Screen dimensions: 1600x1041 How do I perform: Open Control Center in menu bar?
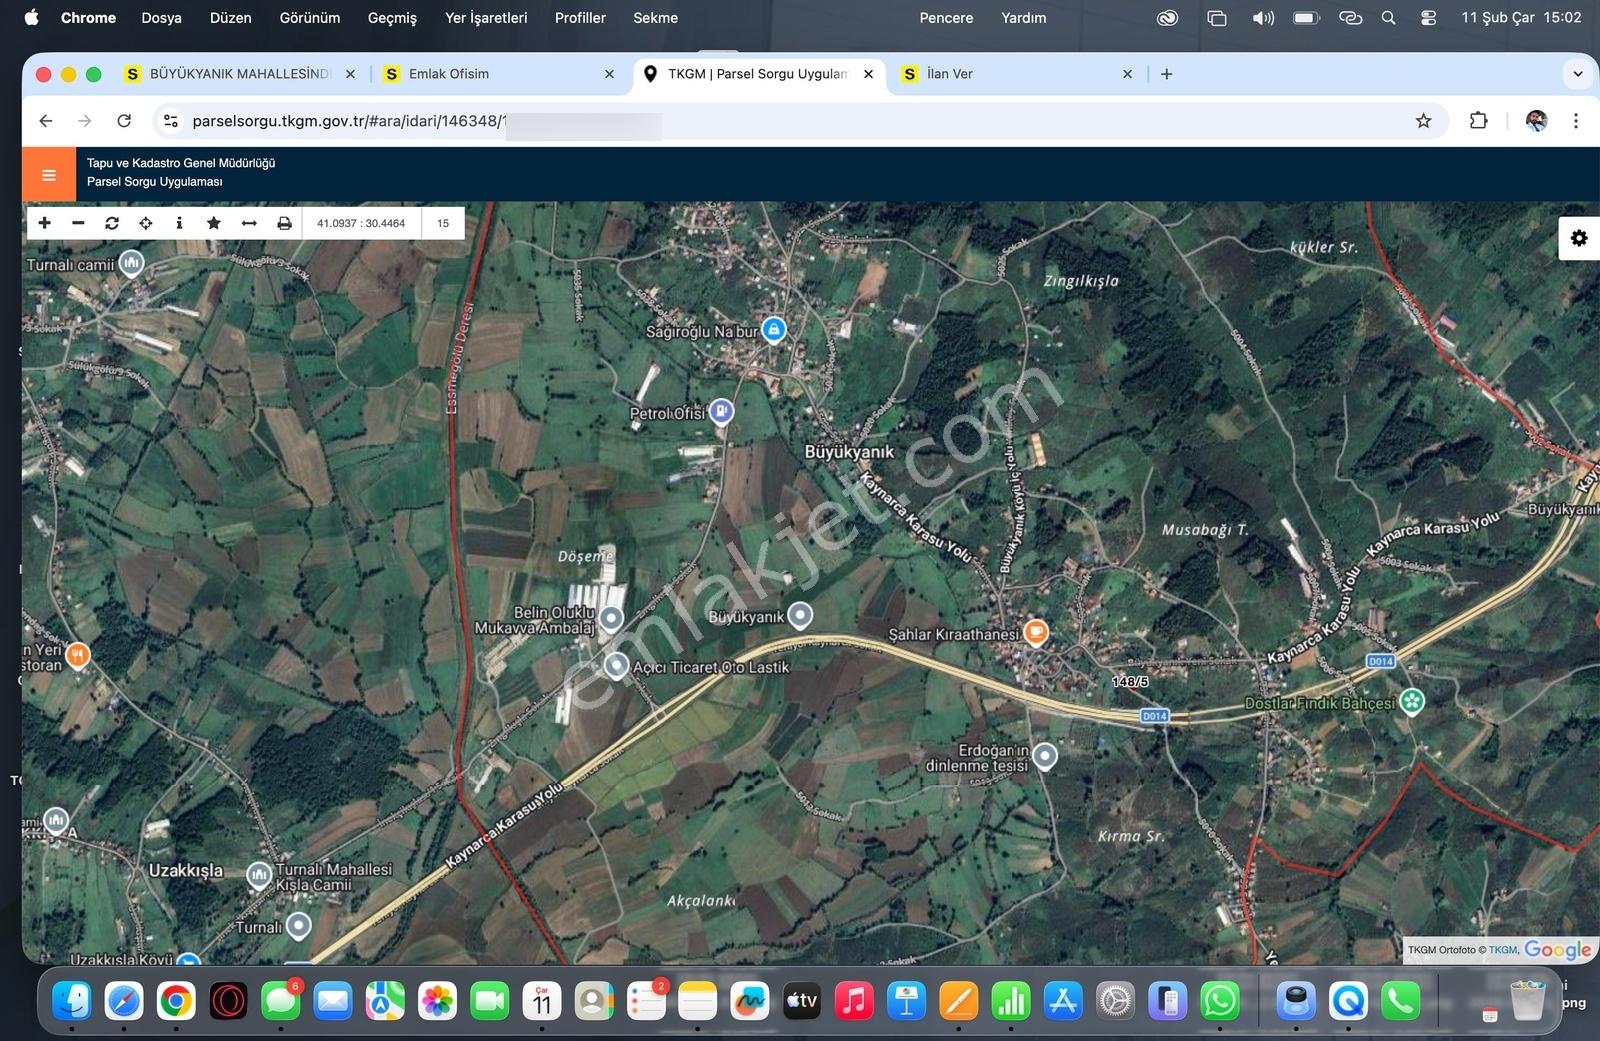click(x=1428, y=18)
